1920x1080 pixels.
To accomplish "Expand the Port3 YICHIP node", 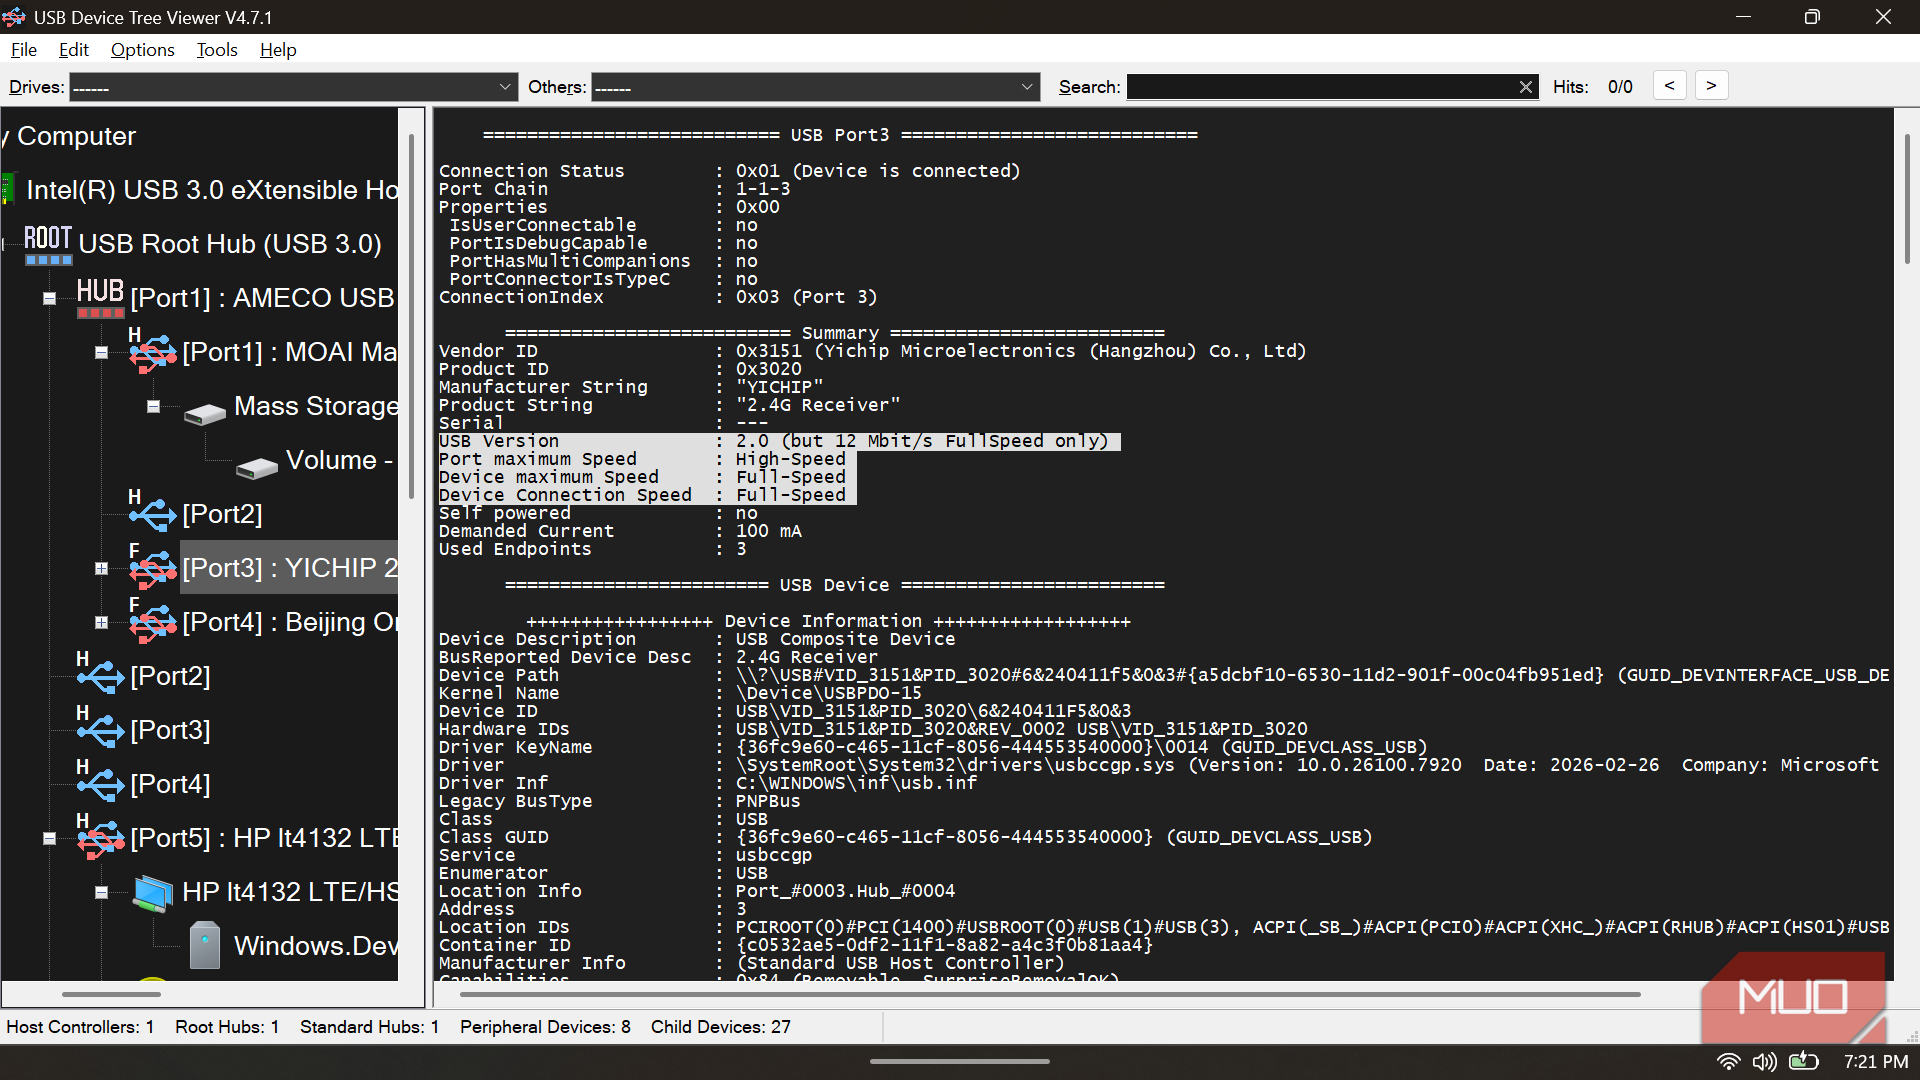I will (x=101, y=568).
